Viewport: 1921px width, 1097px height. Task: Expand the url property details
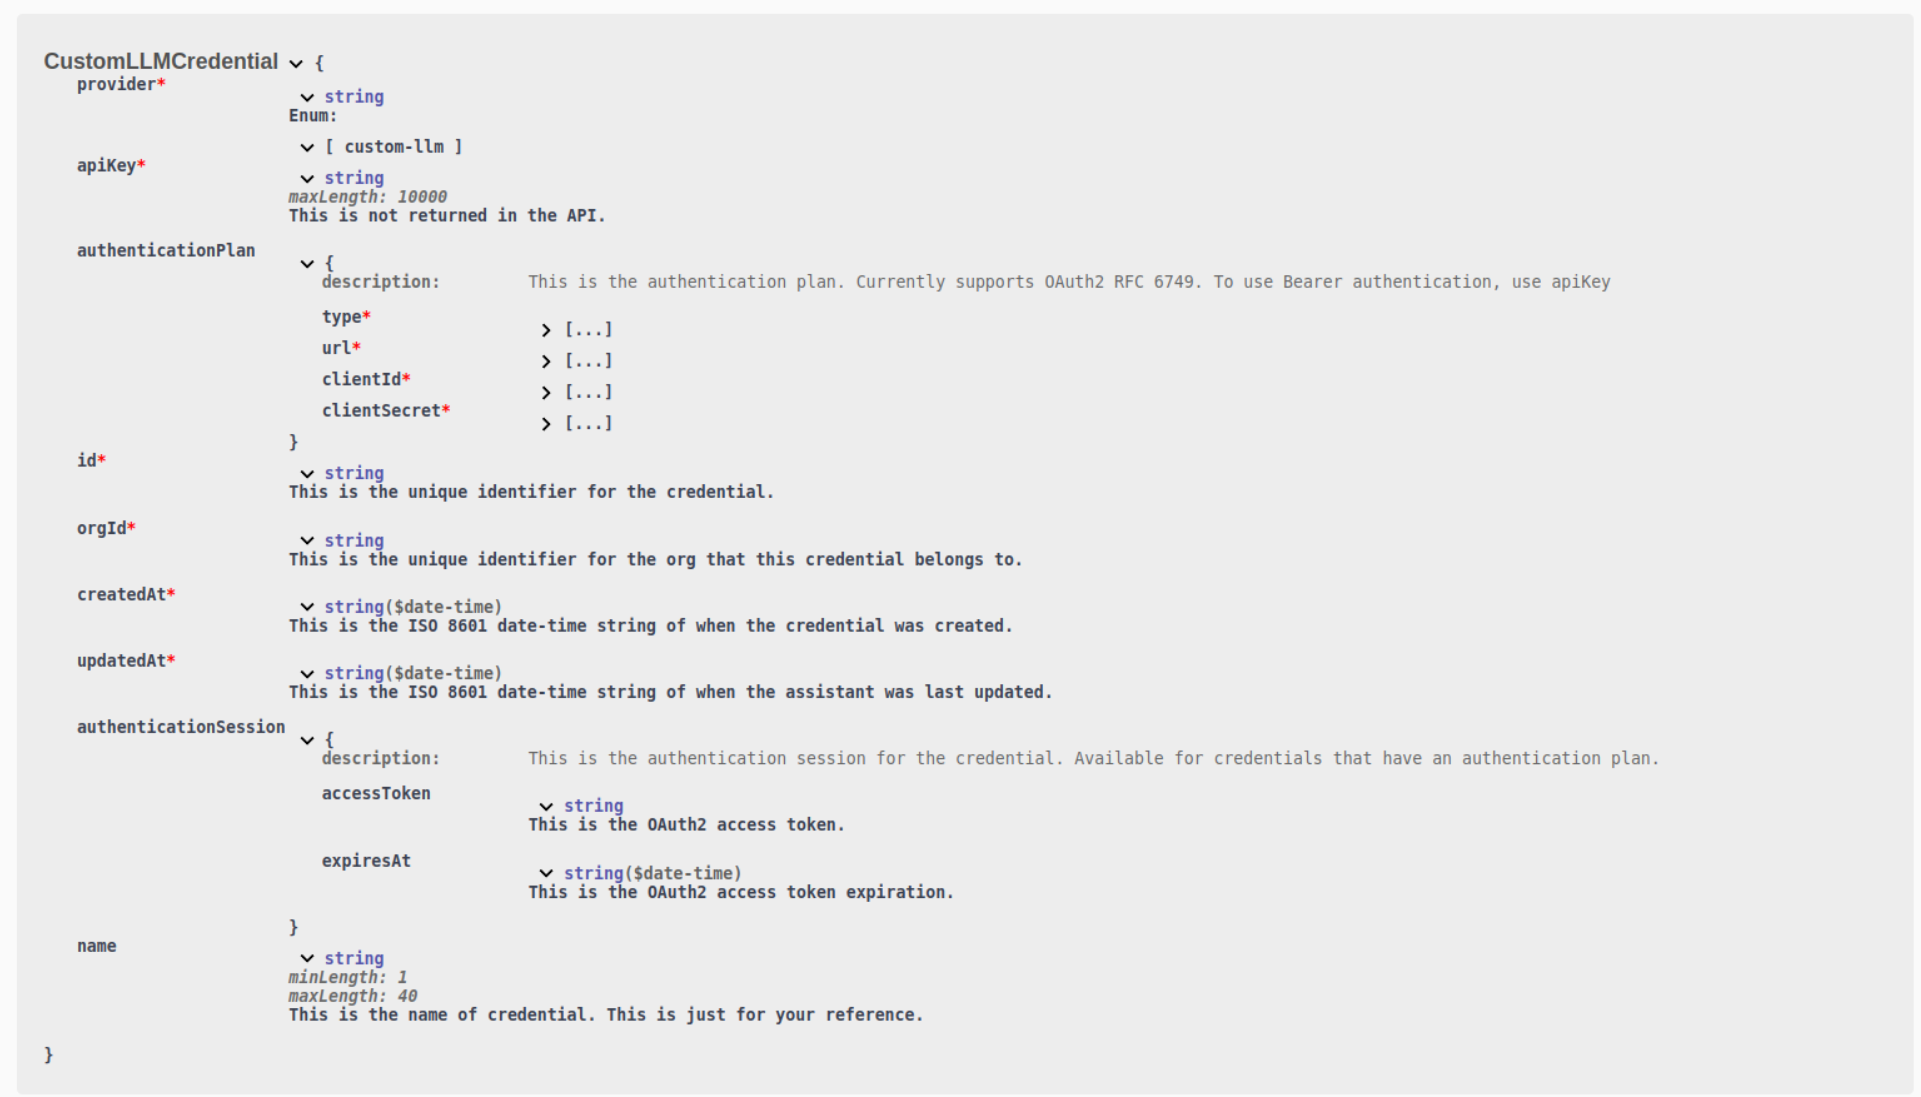(x=546, y=361)
